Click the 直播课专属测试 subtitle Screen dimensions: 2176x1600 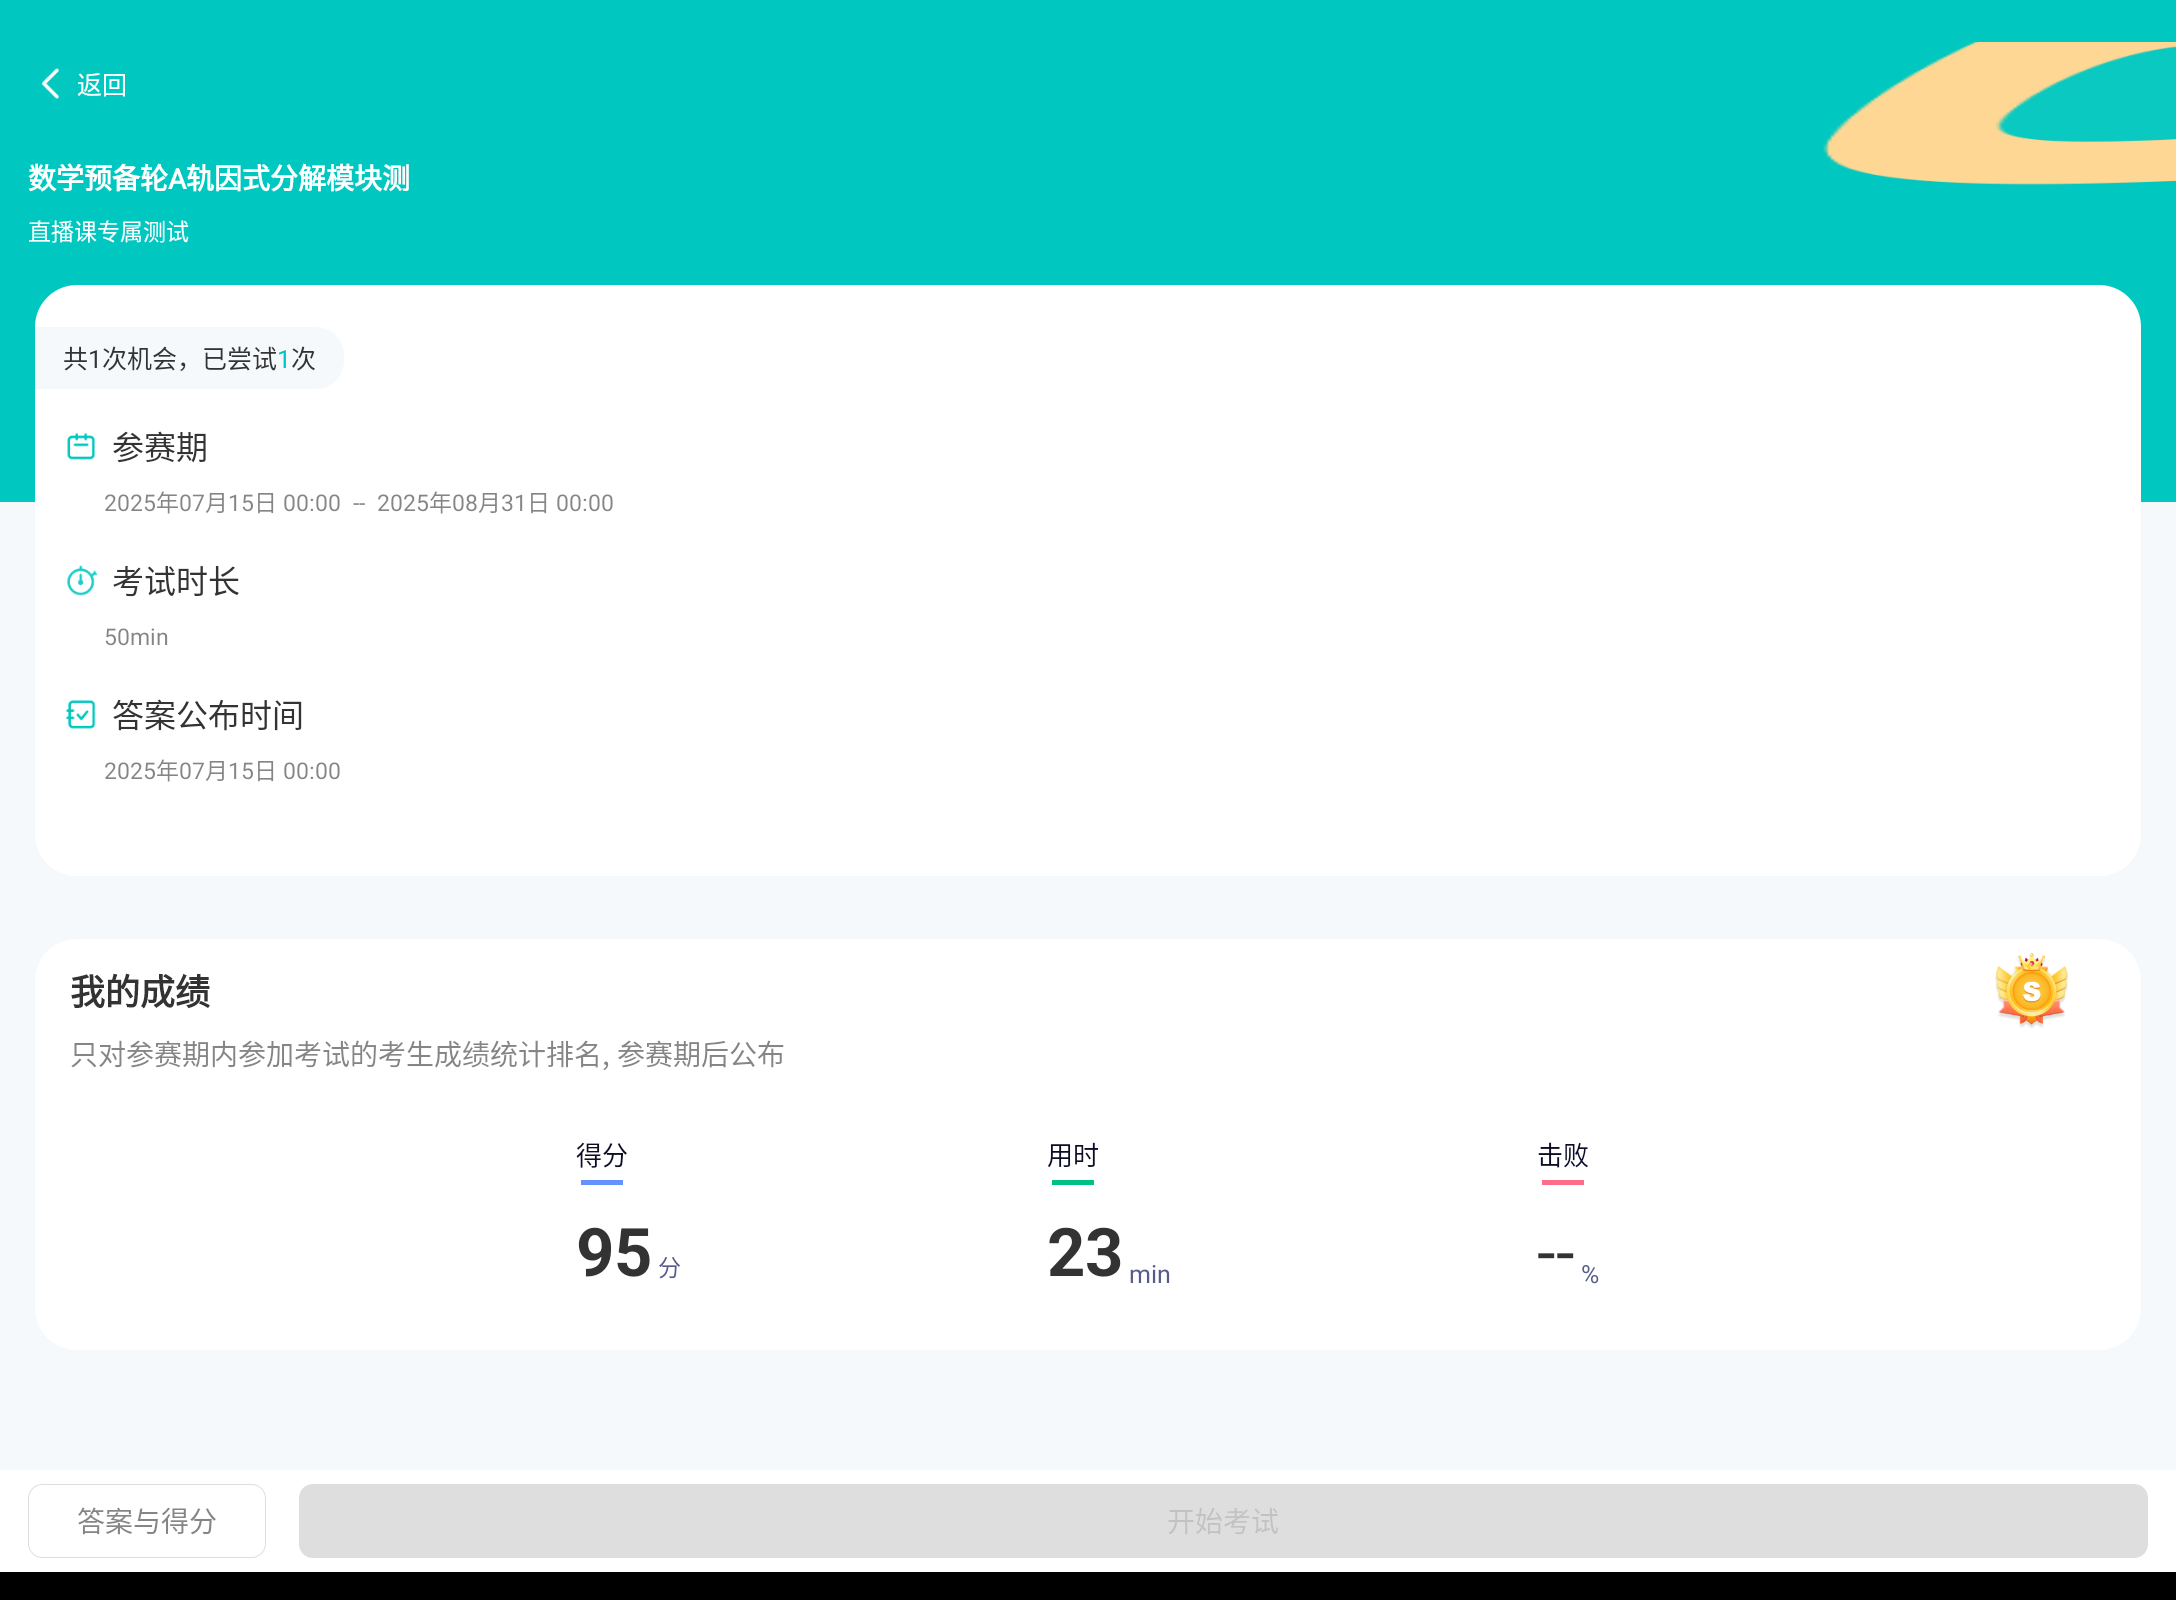coord(108,232)
